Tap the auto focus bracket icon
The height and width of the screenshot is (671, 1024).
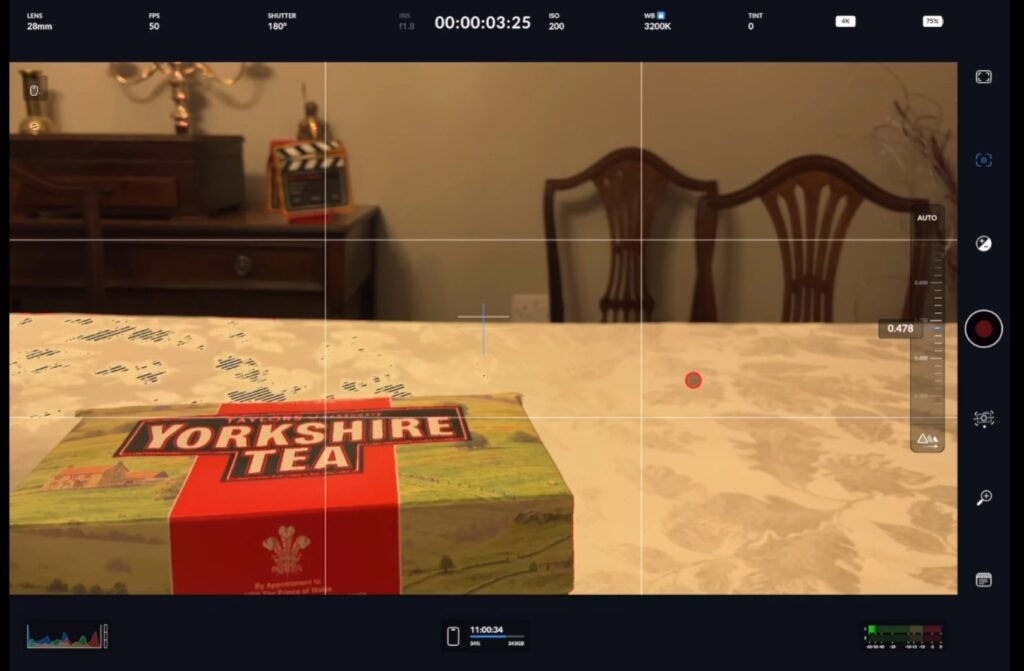pos(984,160)
